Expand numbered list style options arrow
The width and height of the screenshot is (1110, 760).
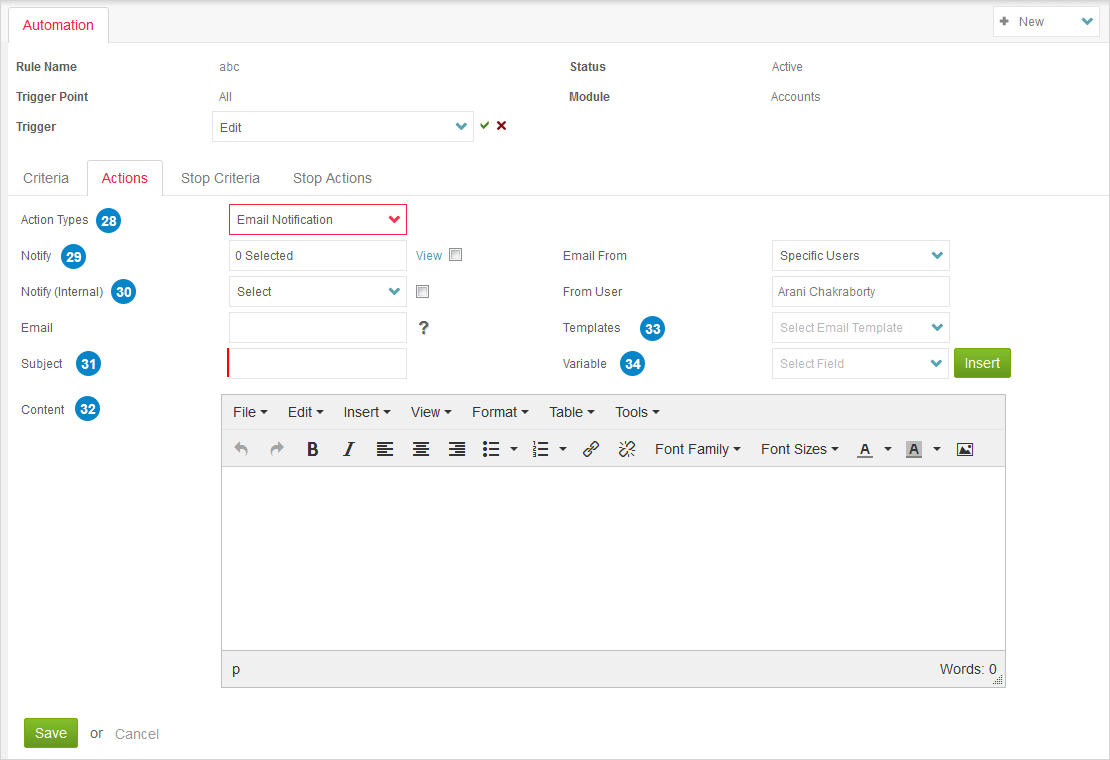click(563, 449)
